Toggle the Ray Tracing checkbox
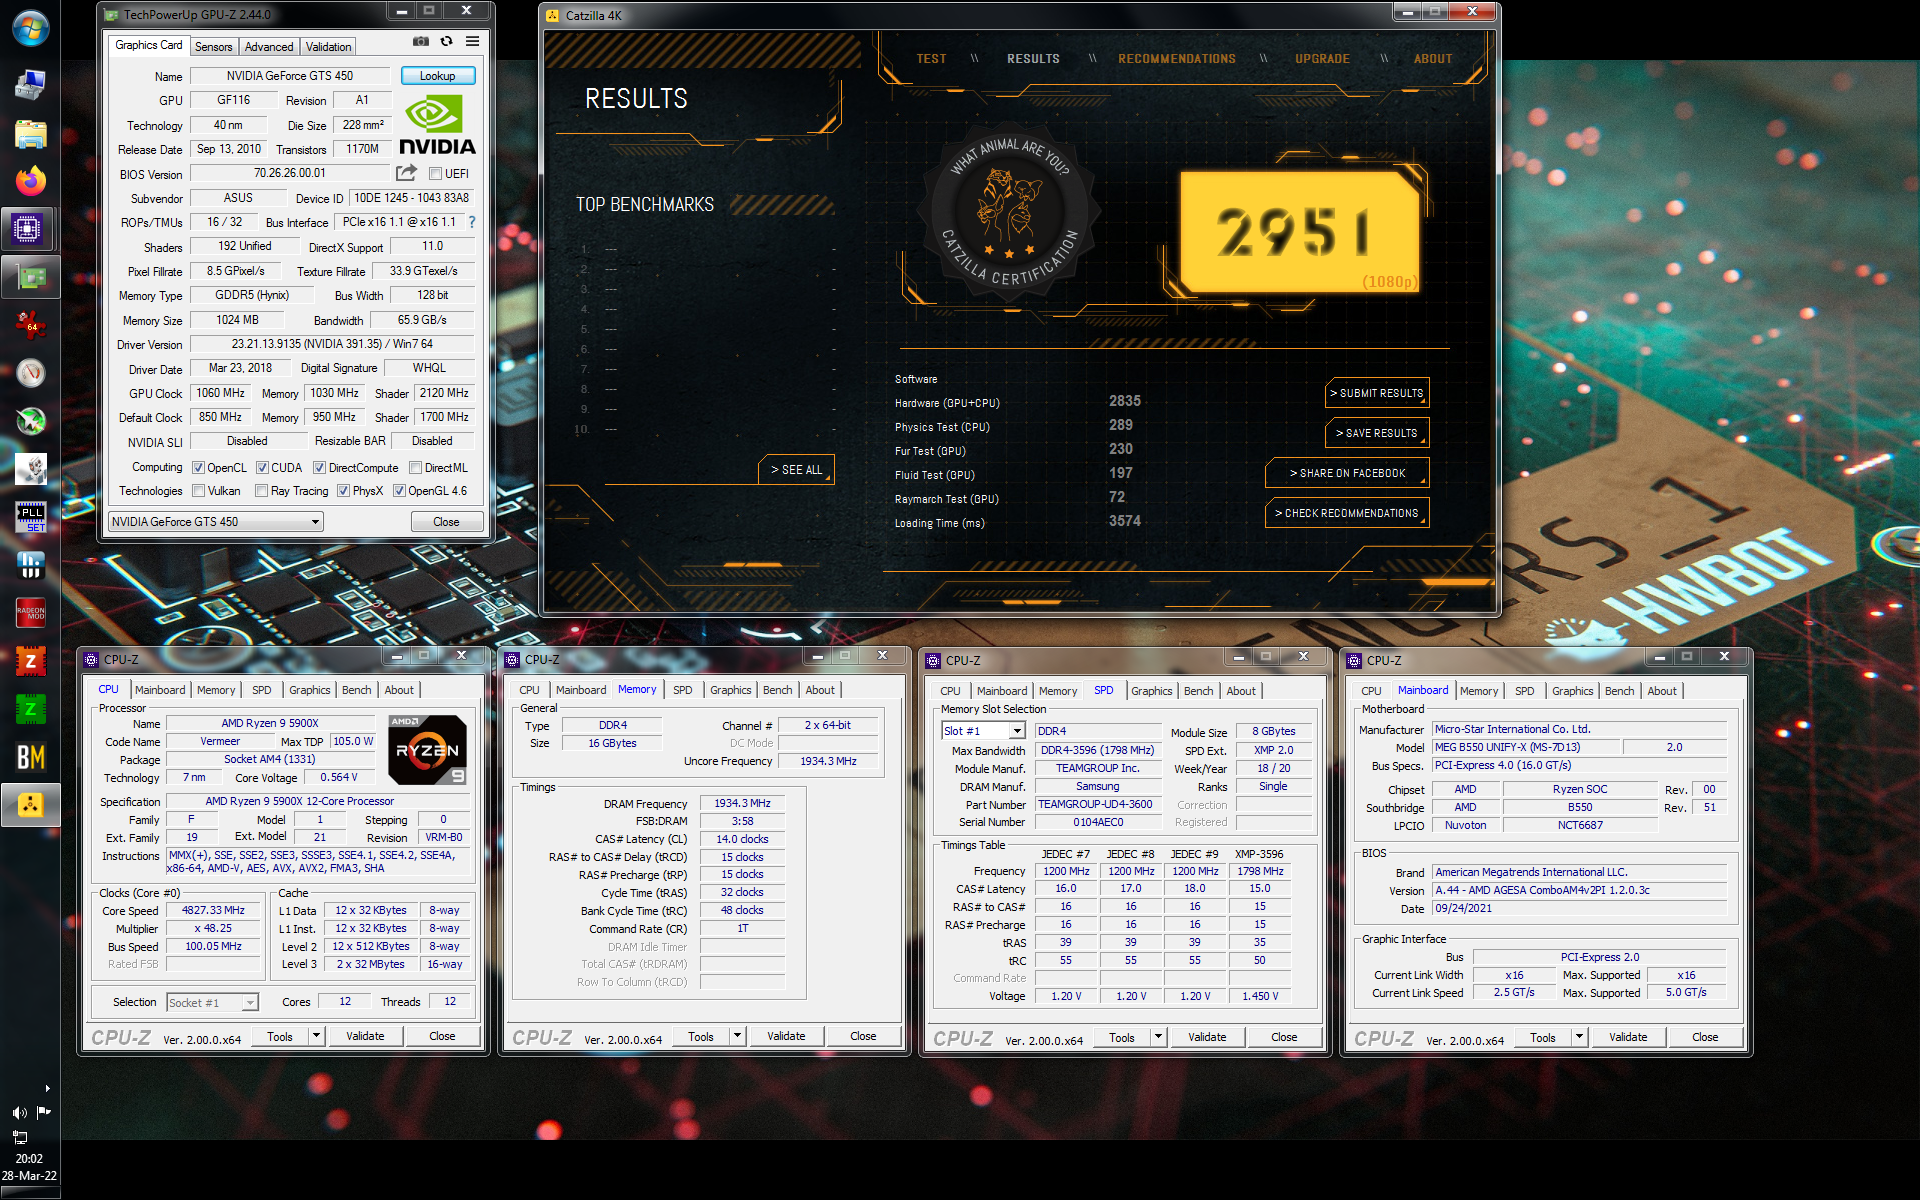Viewport: 1920px width, 1200px height. [x=261, y=491]
